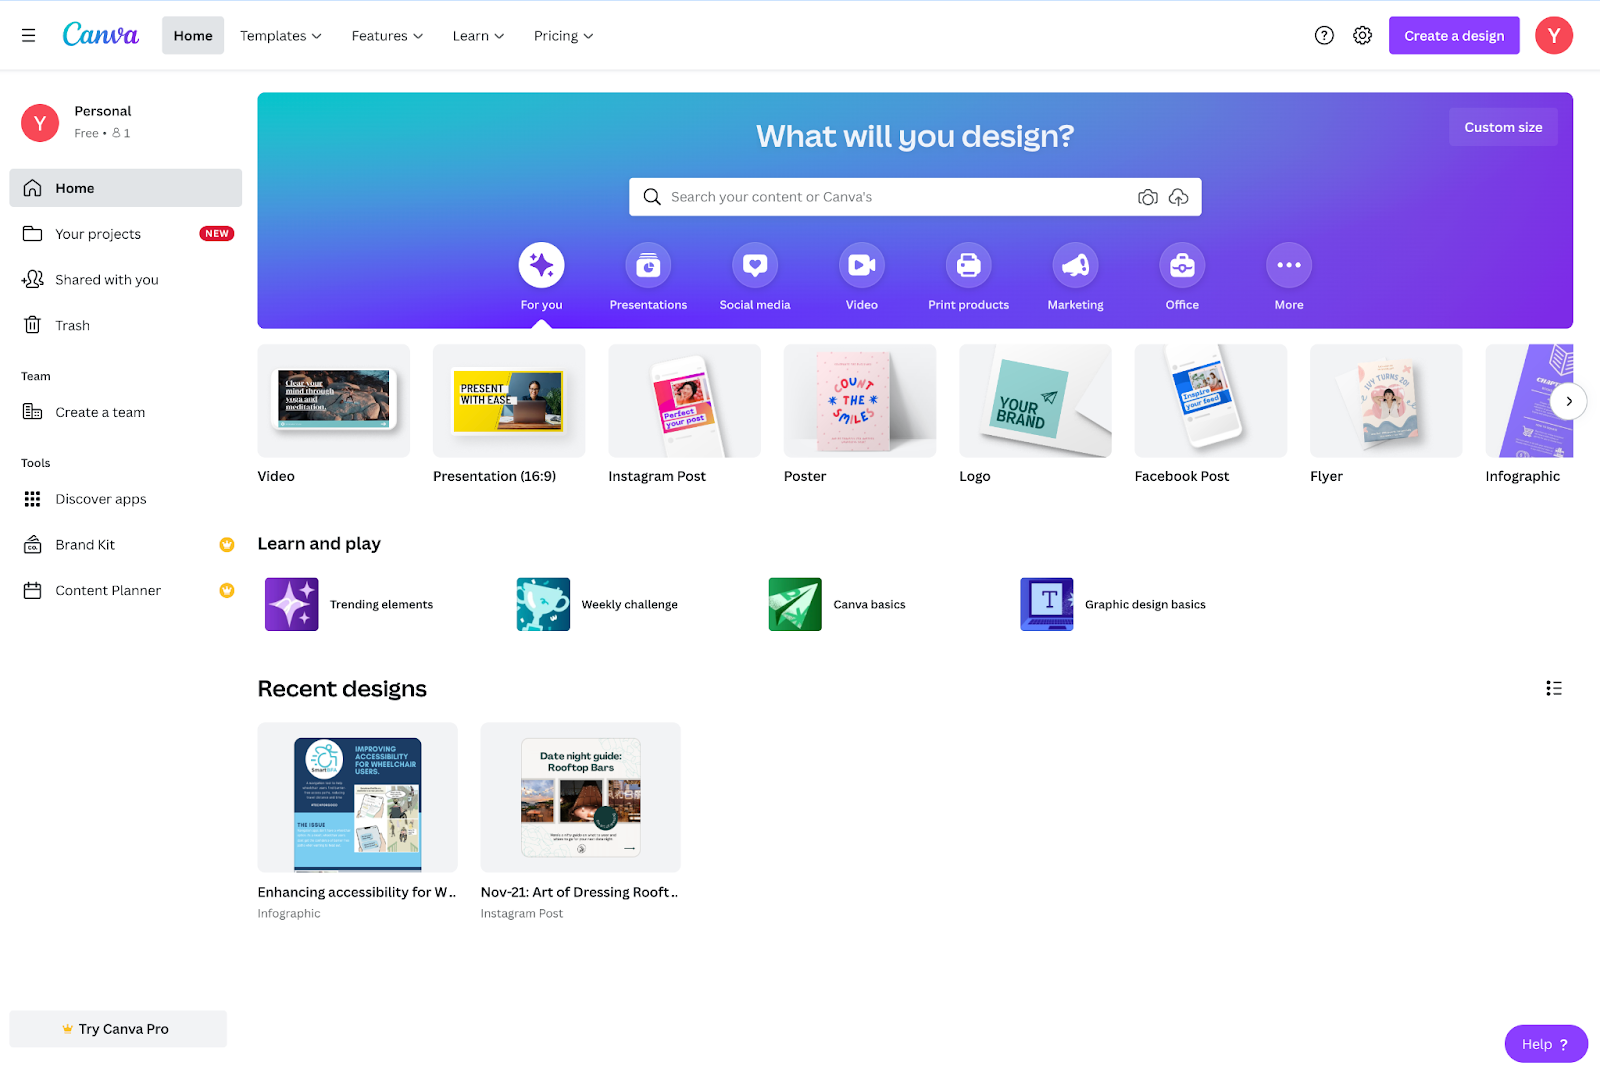Click the camera icon in search bar

pyautogui.click(x=1148, y=197)
